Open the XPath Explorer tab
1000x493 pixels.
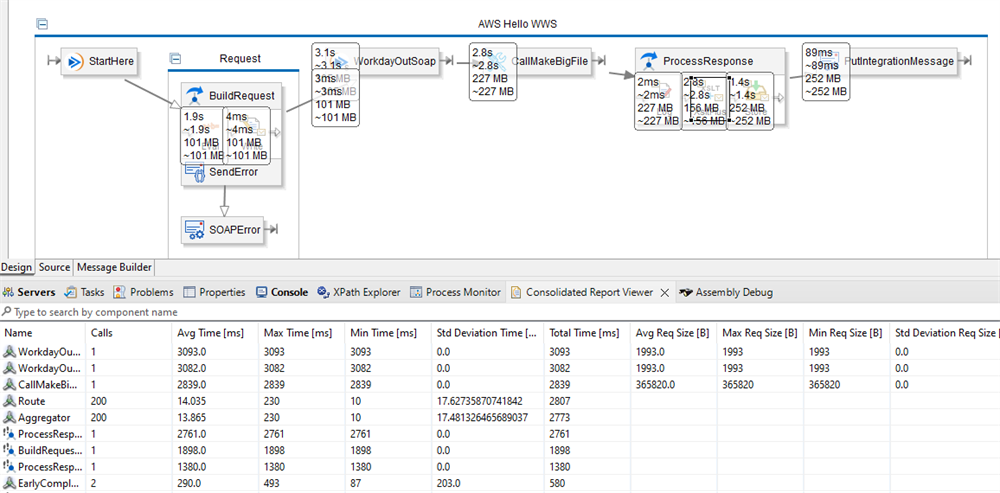(359, 292)
